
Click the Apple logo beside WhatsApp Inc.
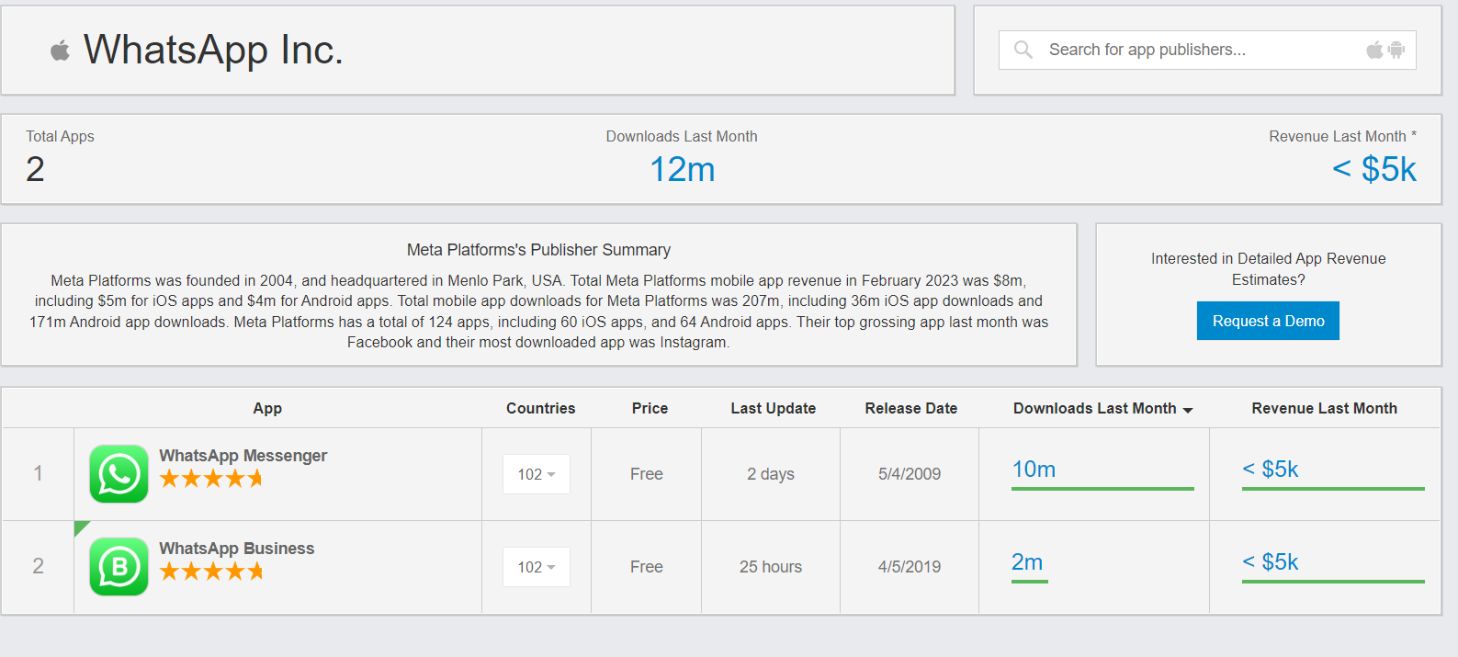coord(60,50)
